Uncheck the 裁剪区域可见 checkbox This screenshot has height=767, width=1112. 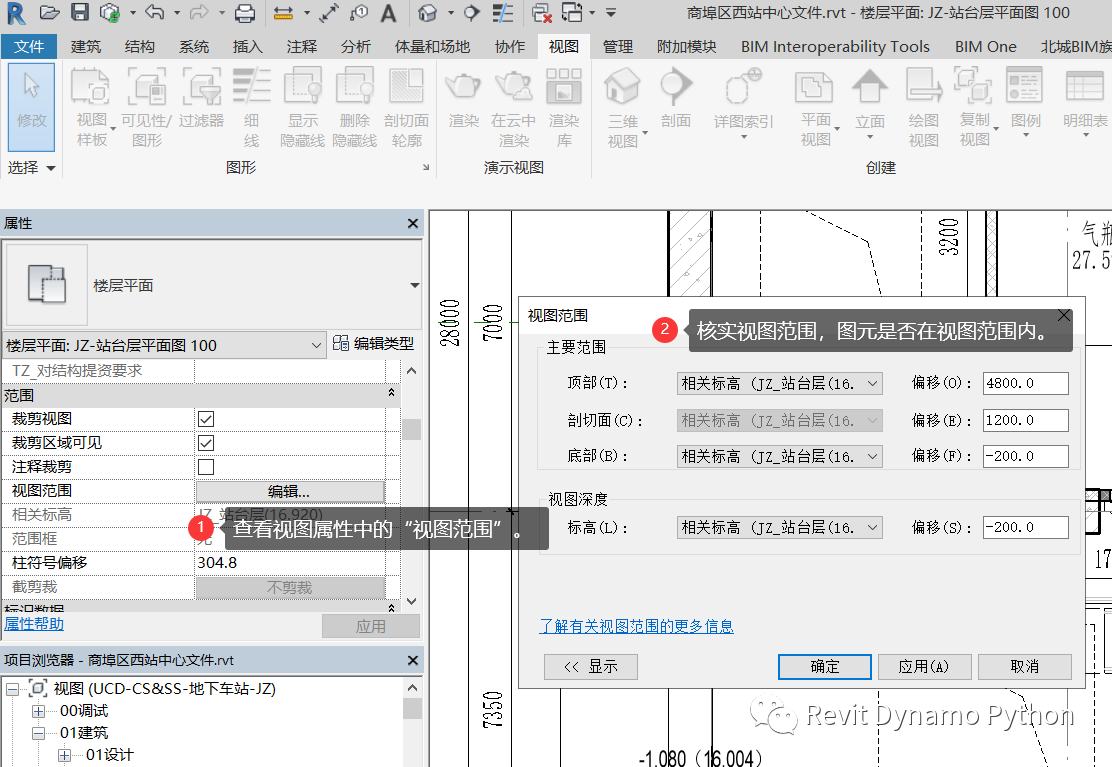206,443
